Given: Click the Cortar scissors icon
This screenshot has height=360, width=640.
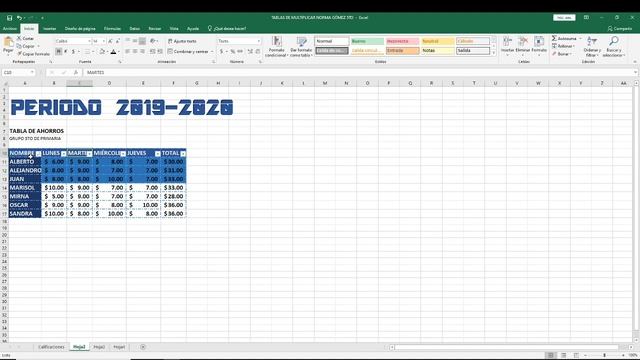Looking at the screenshot, I should click(x=19, y=38).
